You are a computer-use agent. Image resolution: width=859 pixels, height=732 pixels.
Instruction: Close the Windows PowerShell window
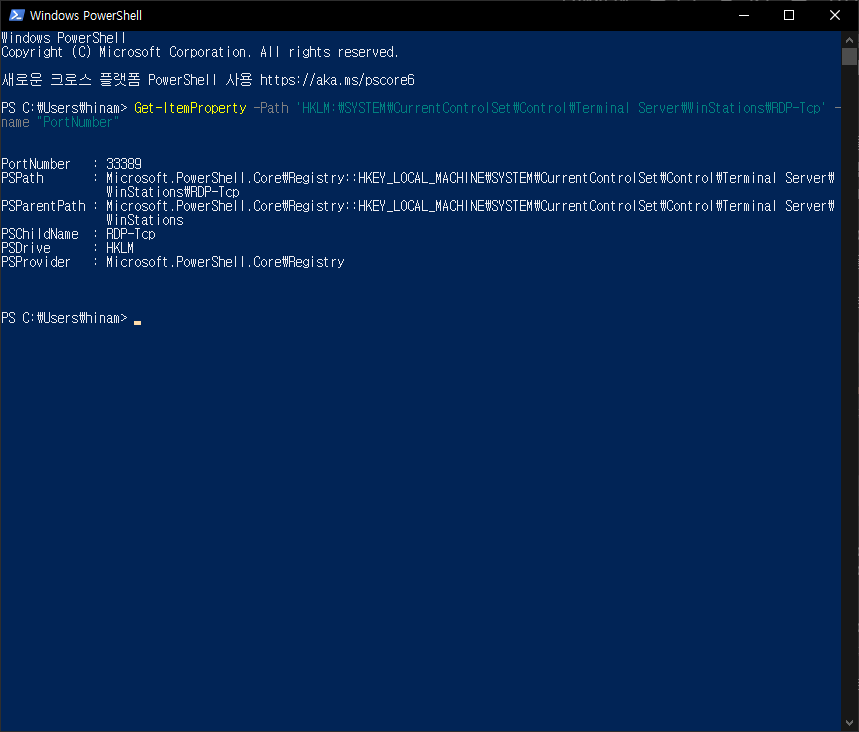pyautogui.click(x=834, y=15)
